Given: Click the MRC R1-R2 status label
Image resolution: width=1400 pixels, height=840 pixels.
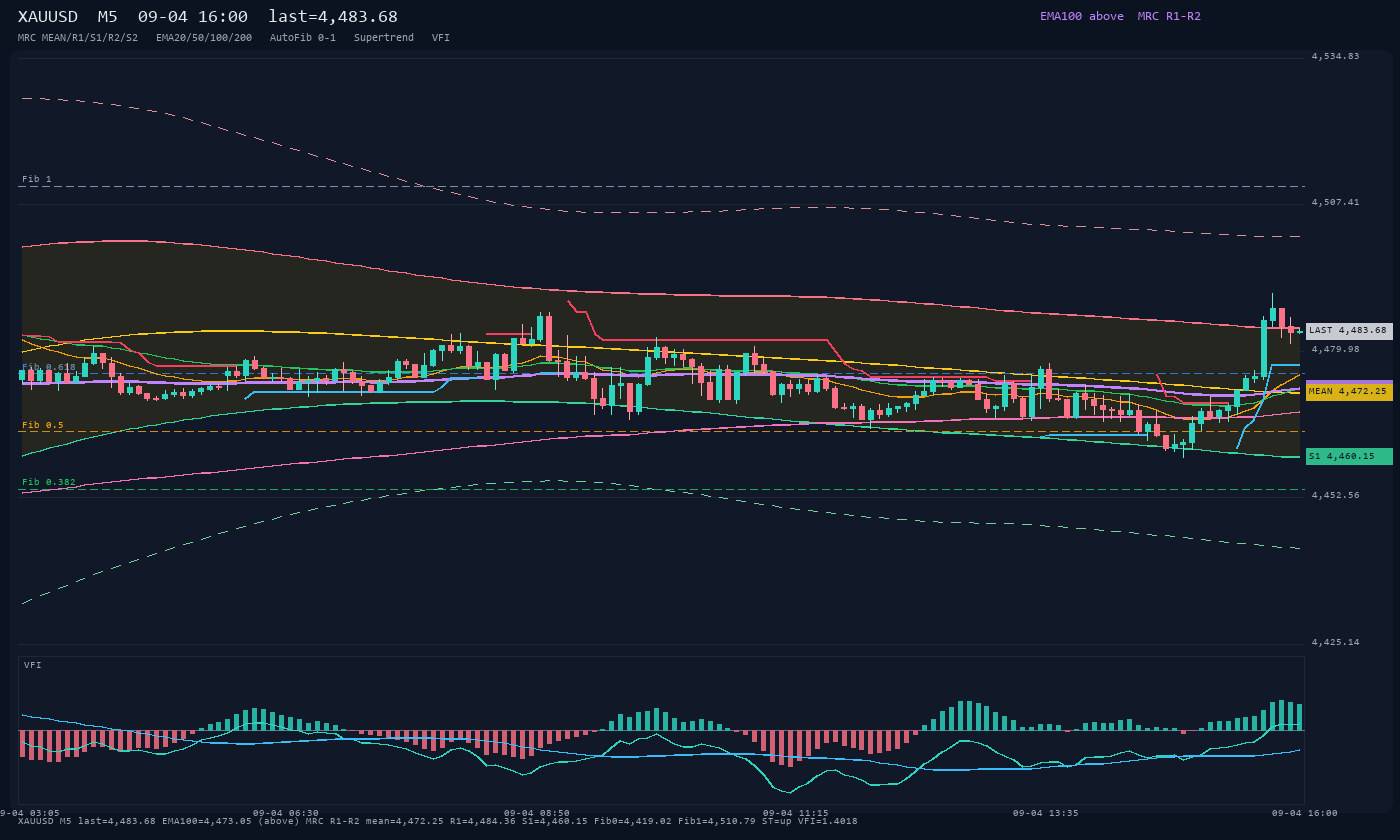Looking at the screenshot, I should click(x=1169, y=16).
